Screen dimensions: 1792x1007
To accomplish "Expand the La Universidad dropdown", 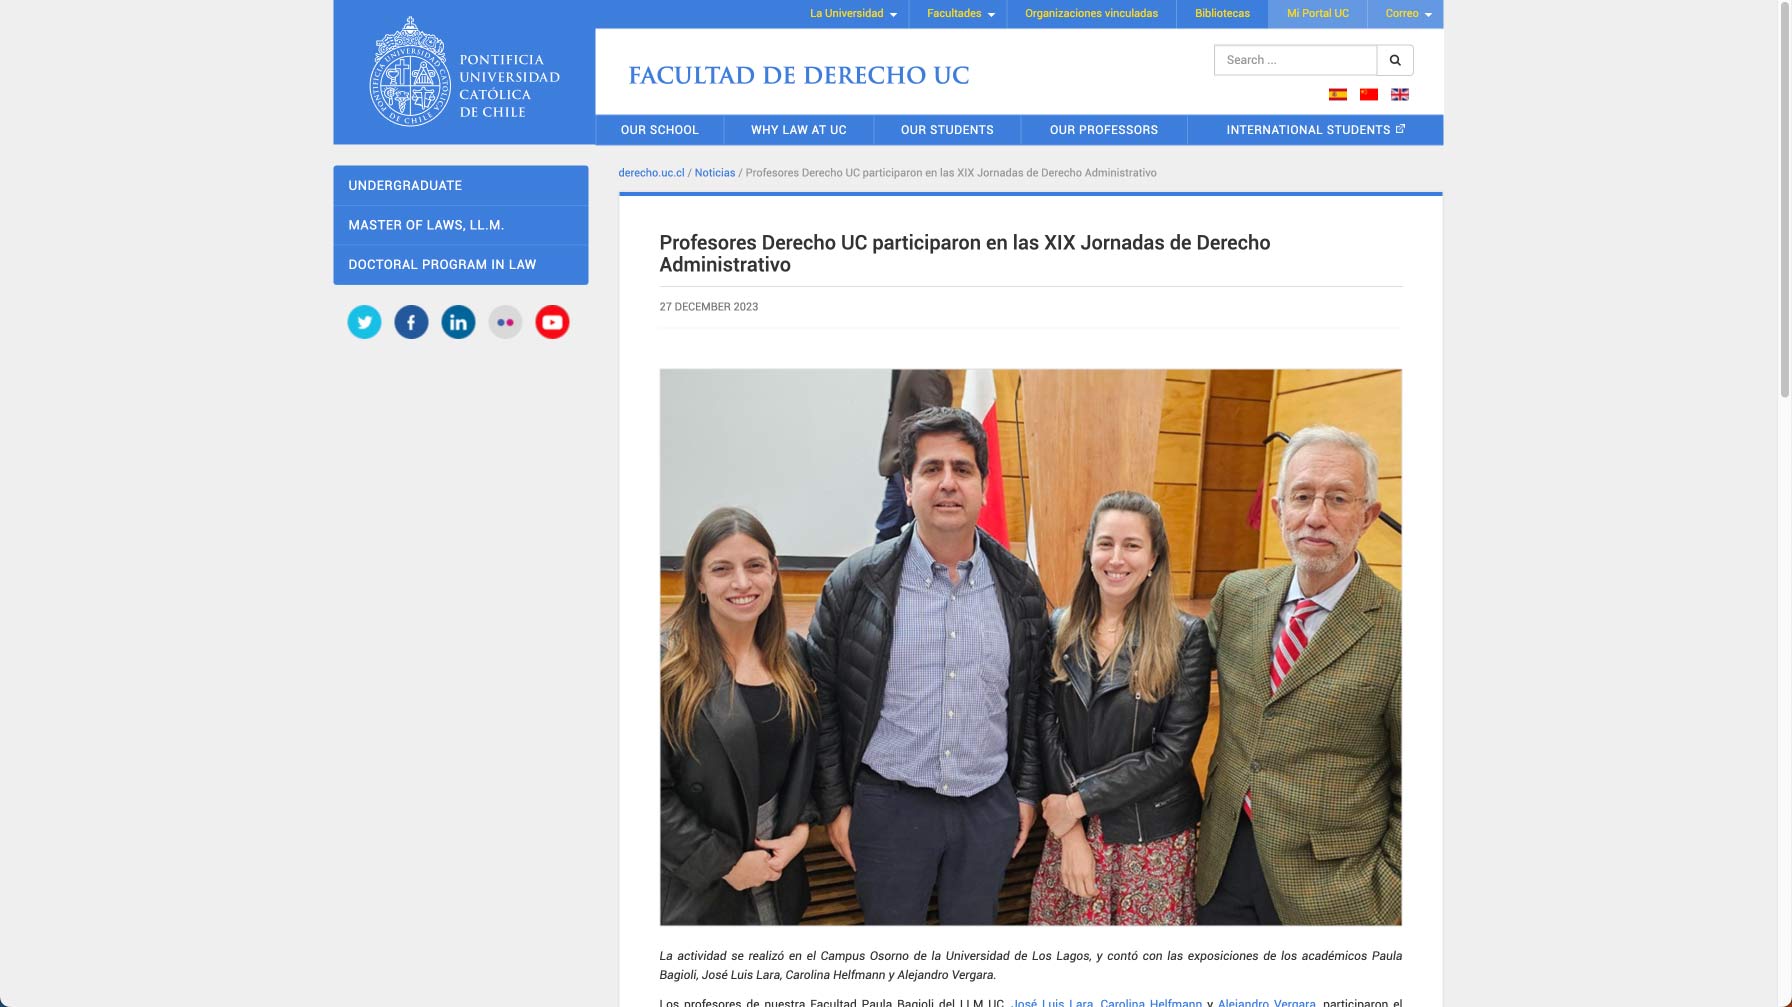I will coord(853,14).
